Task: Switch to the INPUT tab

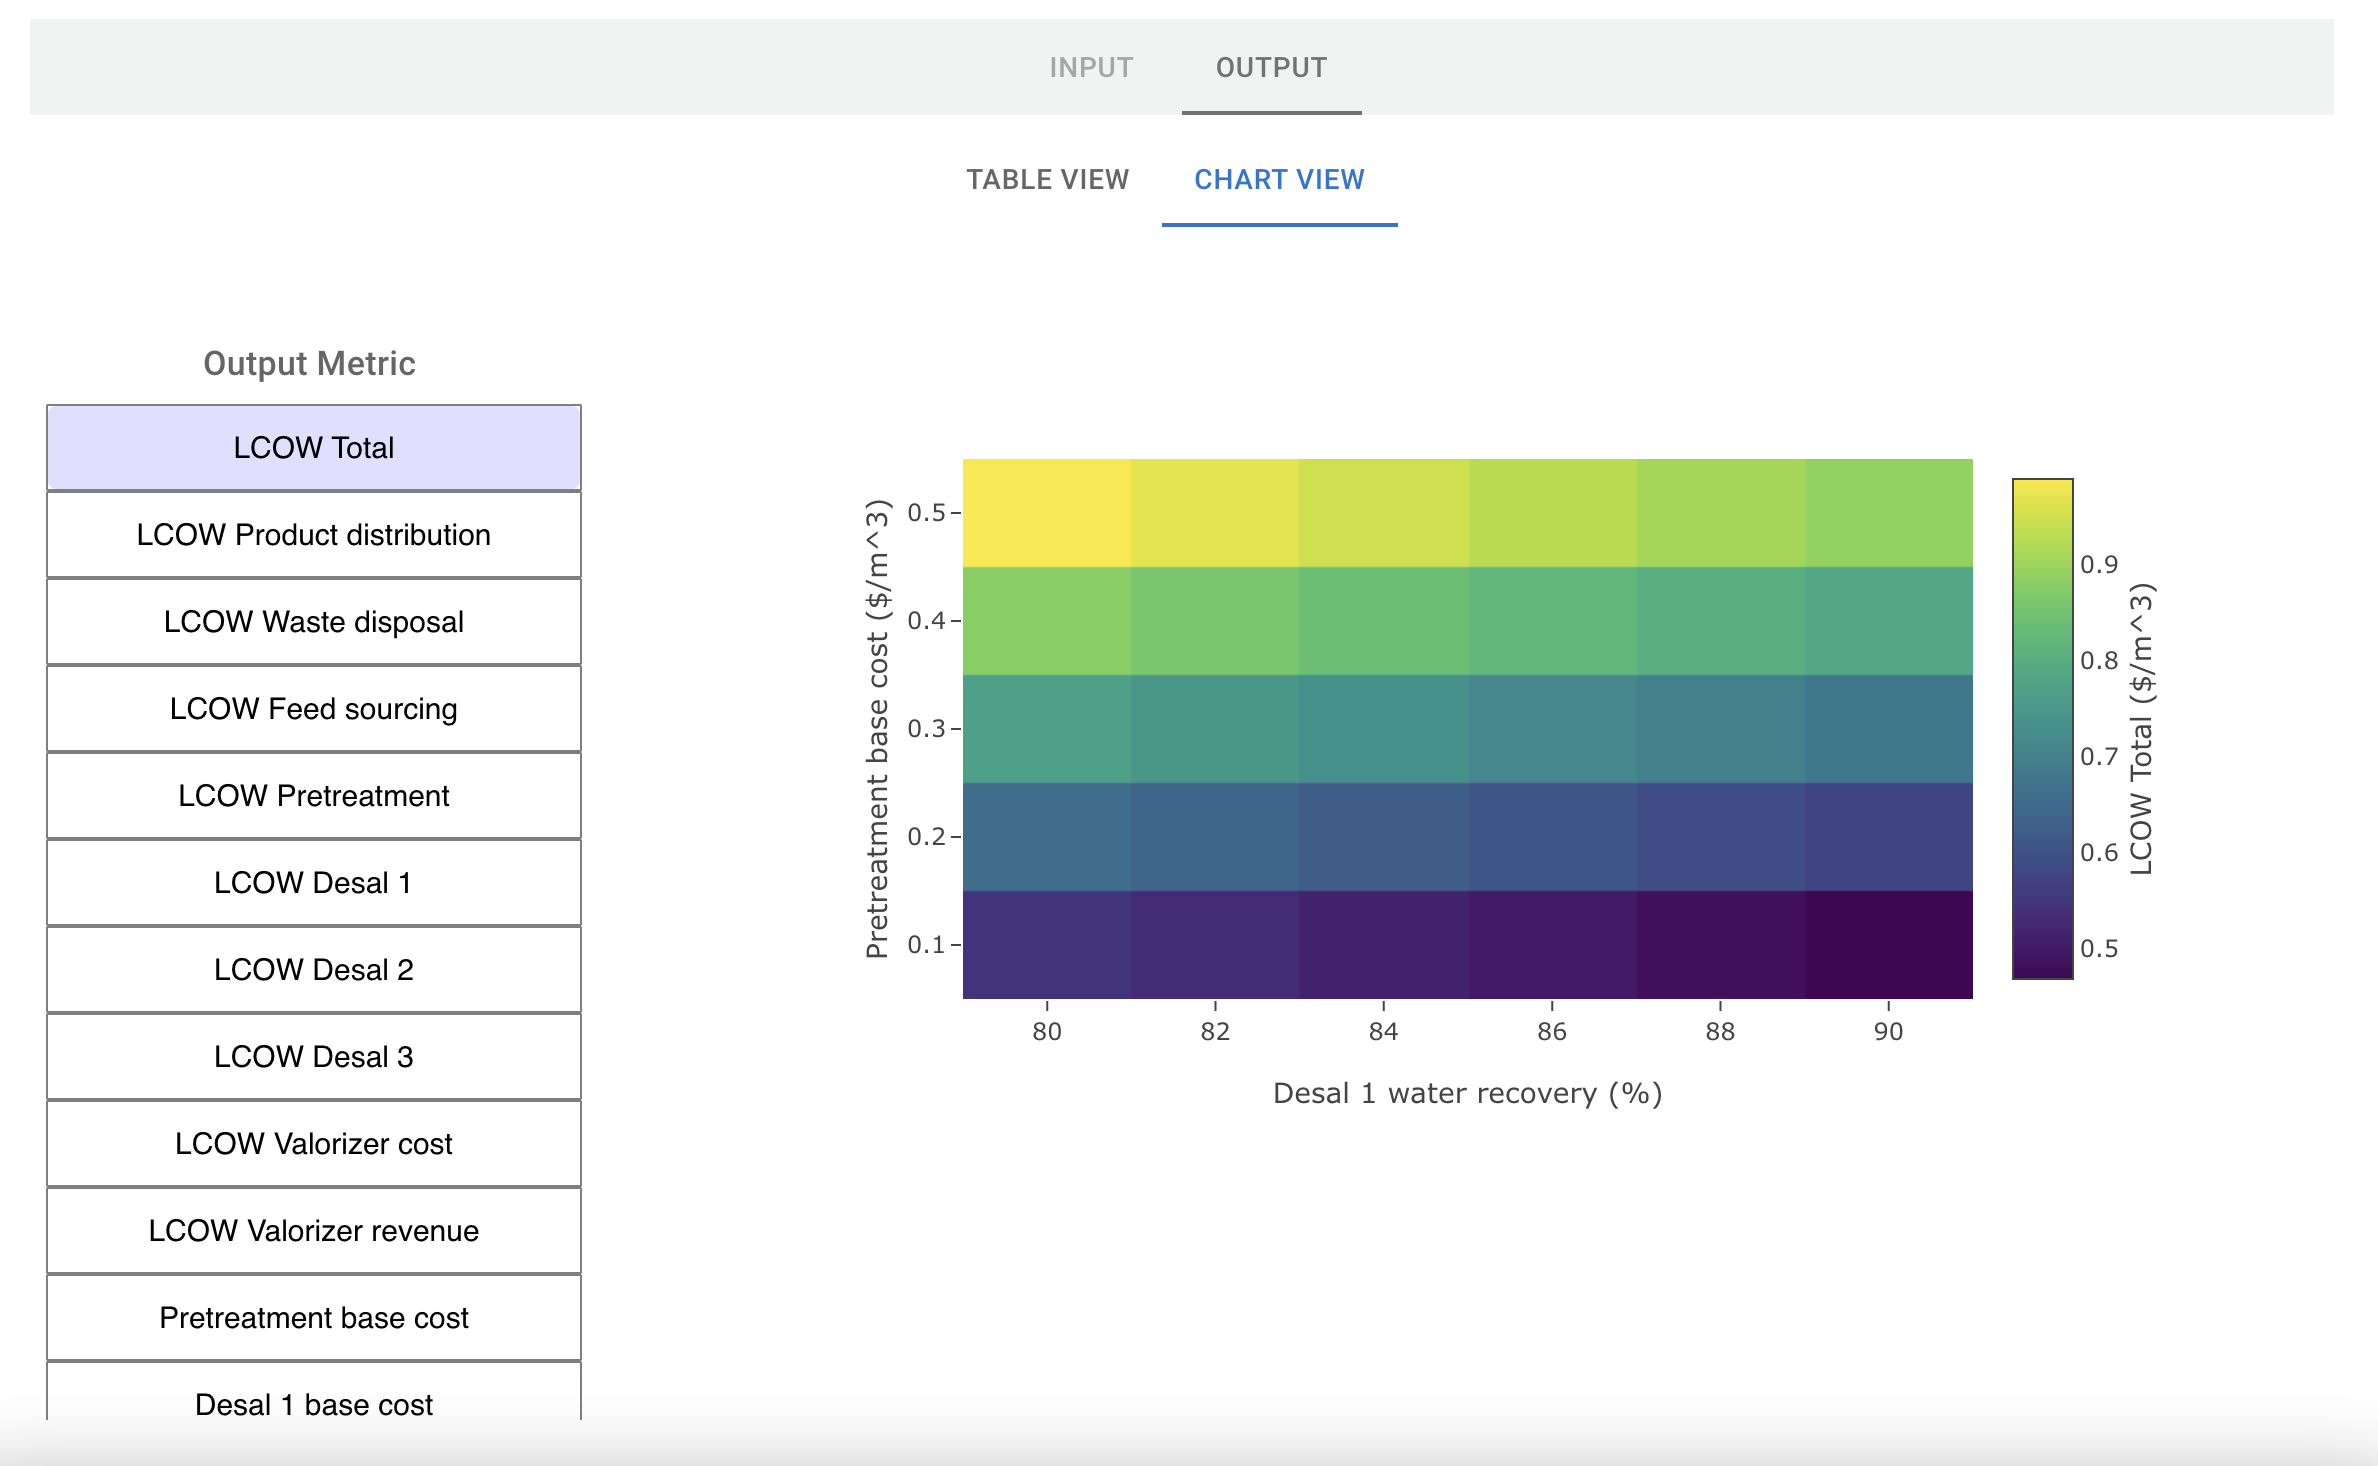Action: tap(1091, 67)
